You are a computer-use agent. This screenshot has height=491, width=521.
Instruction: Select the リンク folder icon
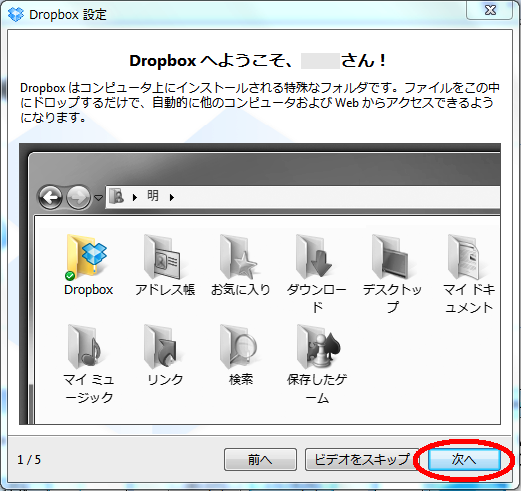161,347
